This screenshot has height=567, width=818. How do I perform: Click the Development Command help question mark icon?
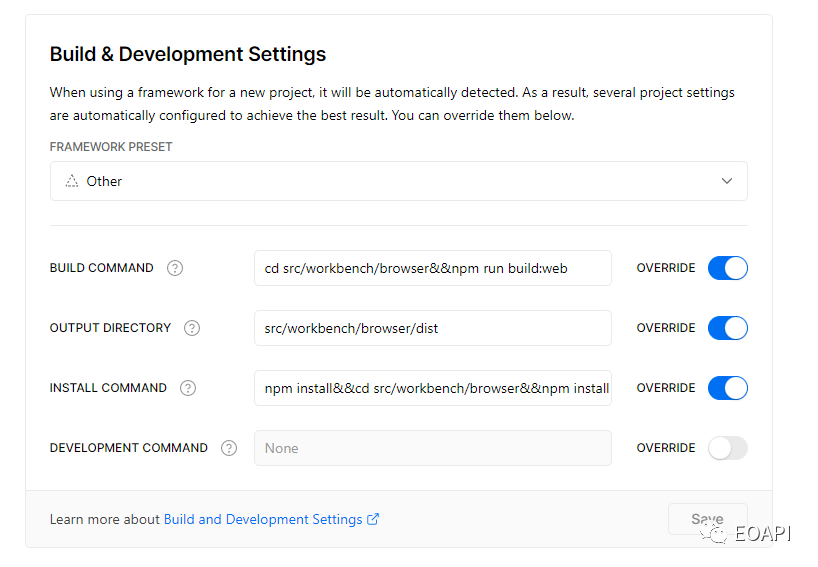click(x=229, y=448)
